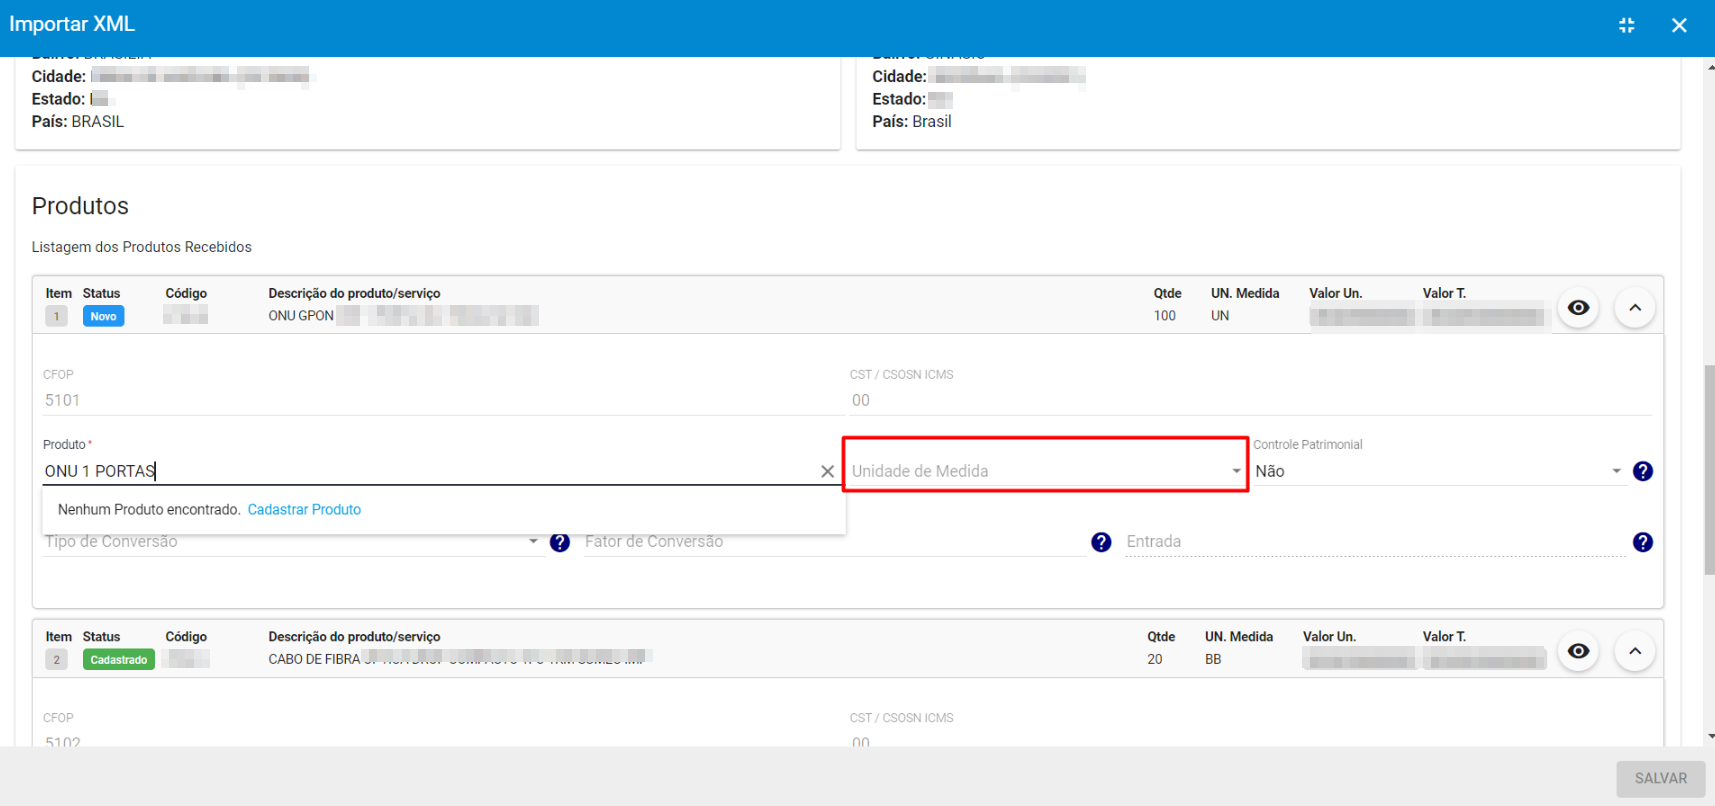Click 'ONU GPON' product description
This screenshot has height=806, width=1715.
301,316
